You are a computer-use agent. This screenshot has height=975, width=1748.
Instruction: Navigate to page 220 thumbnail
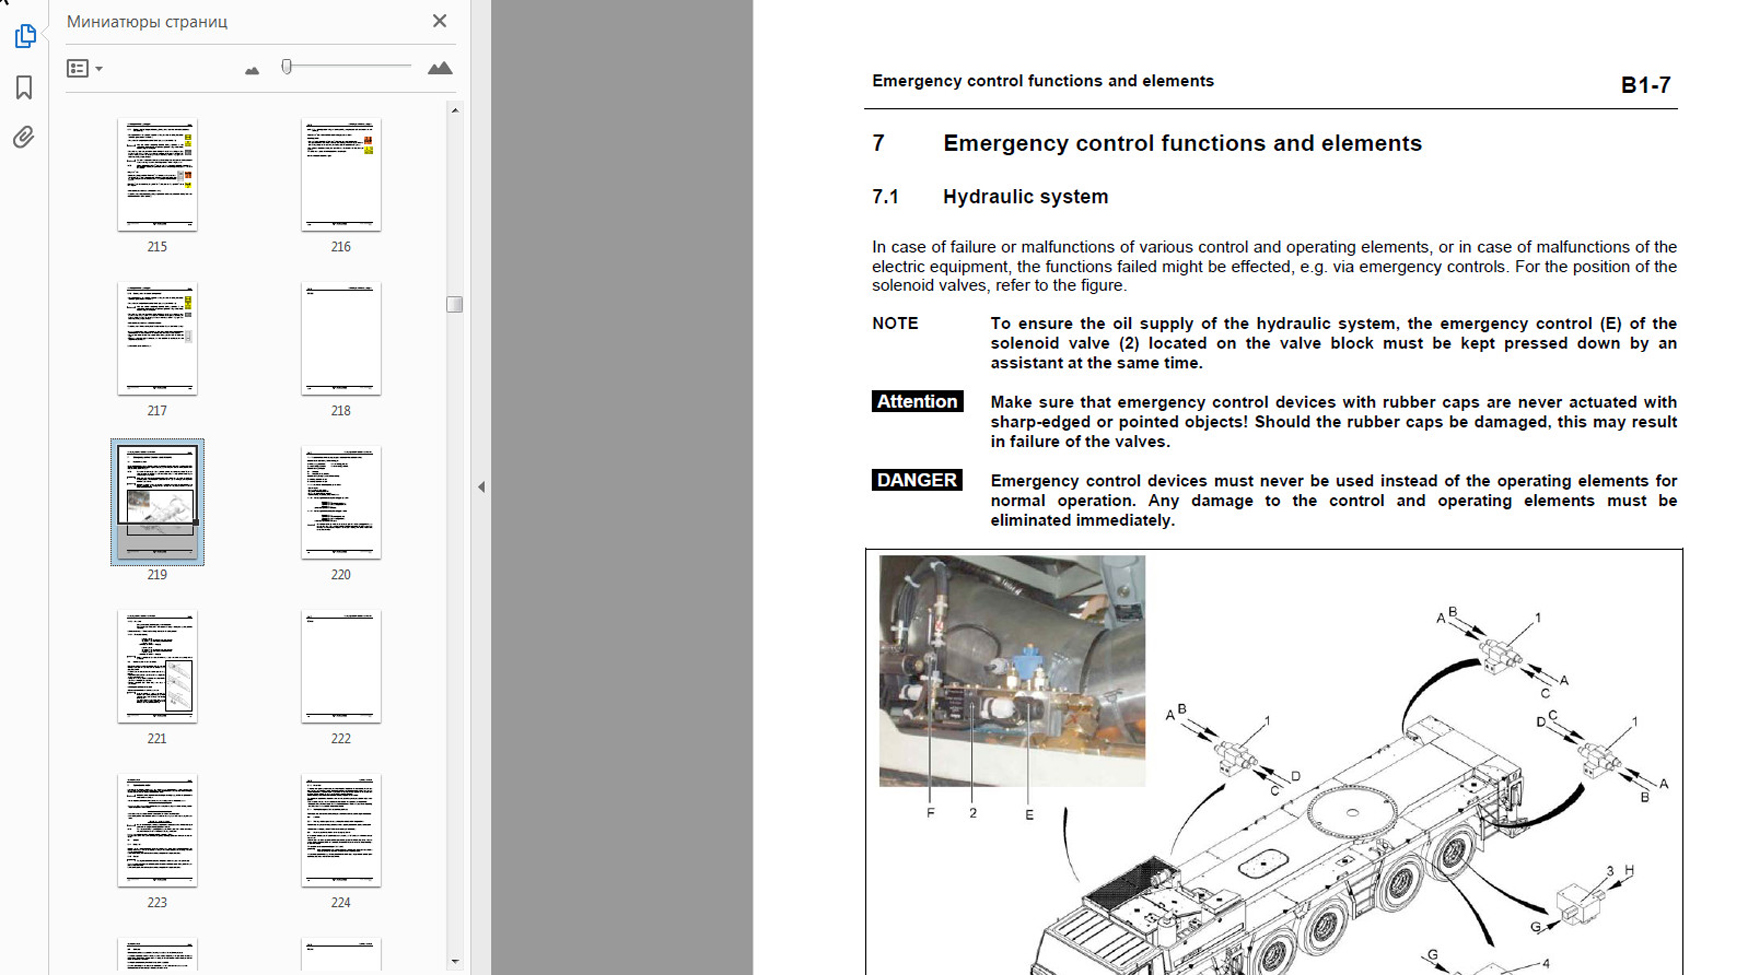(x=341, y=502)
